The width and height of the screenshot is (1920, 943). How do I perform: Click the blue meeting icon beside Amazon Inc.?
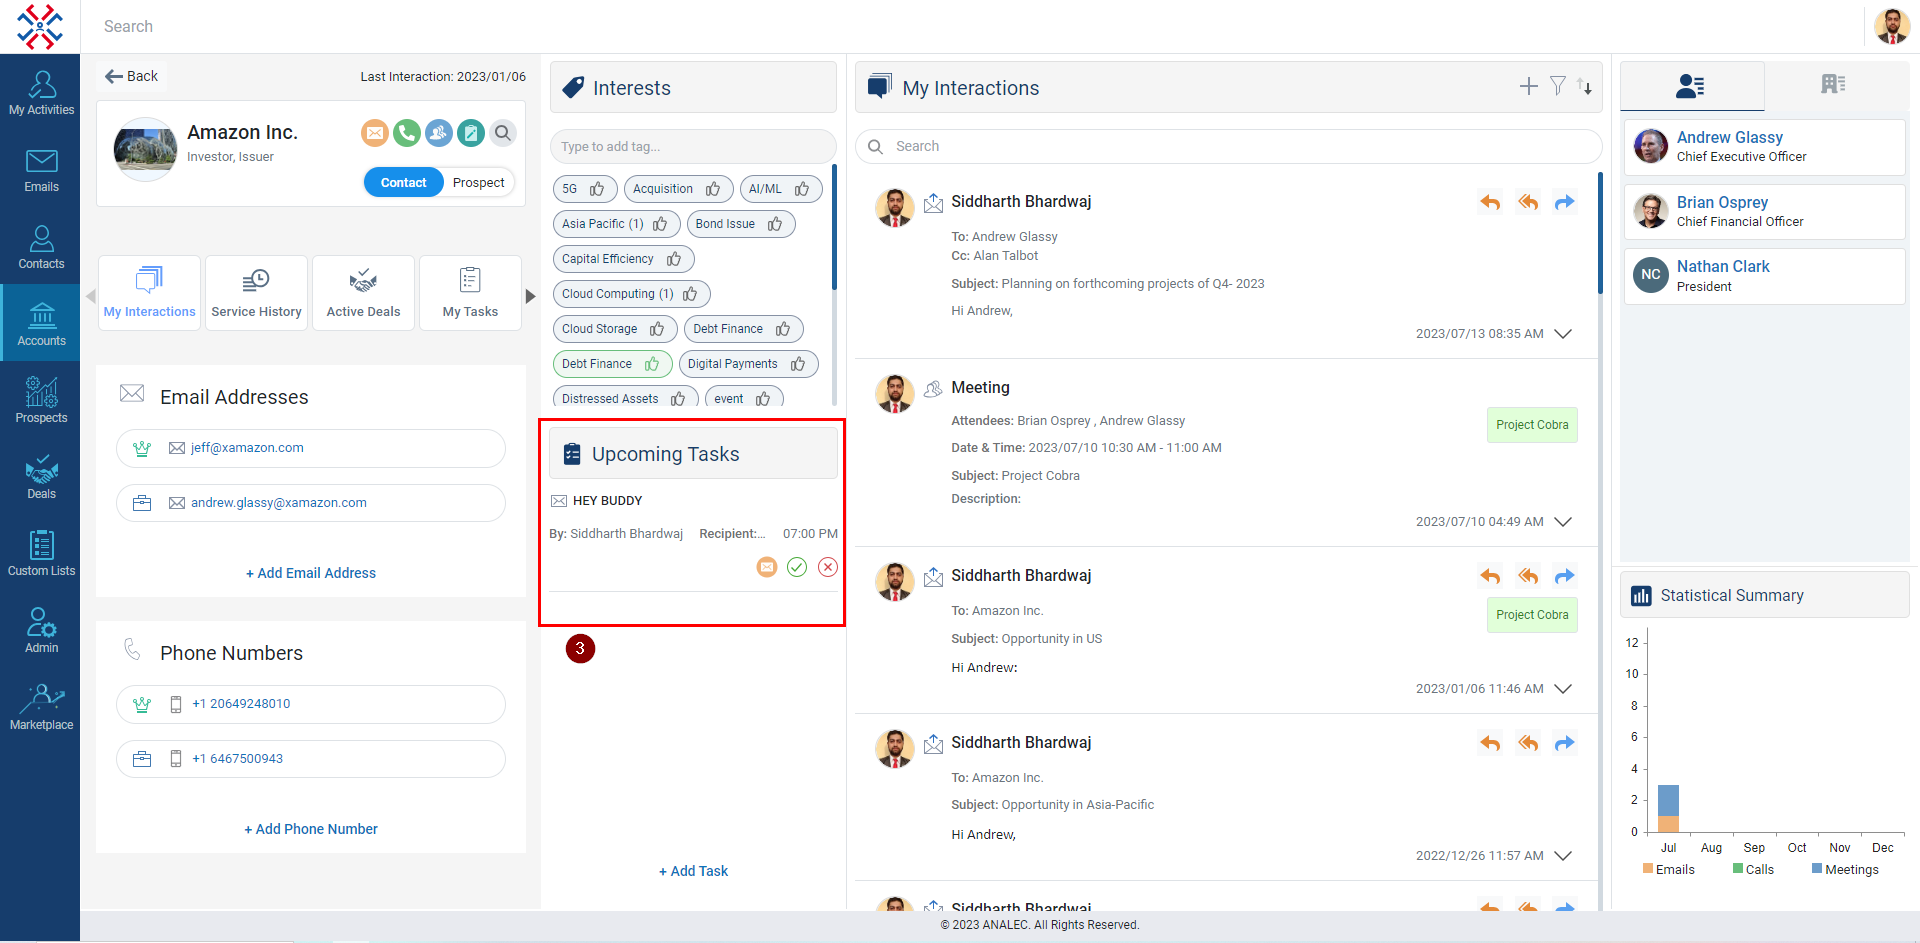(439, 132)
